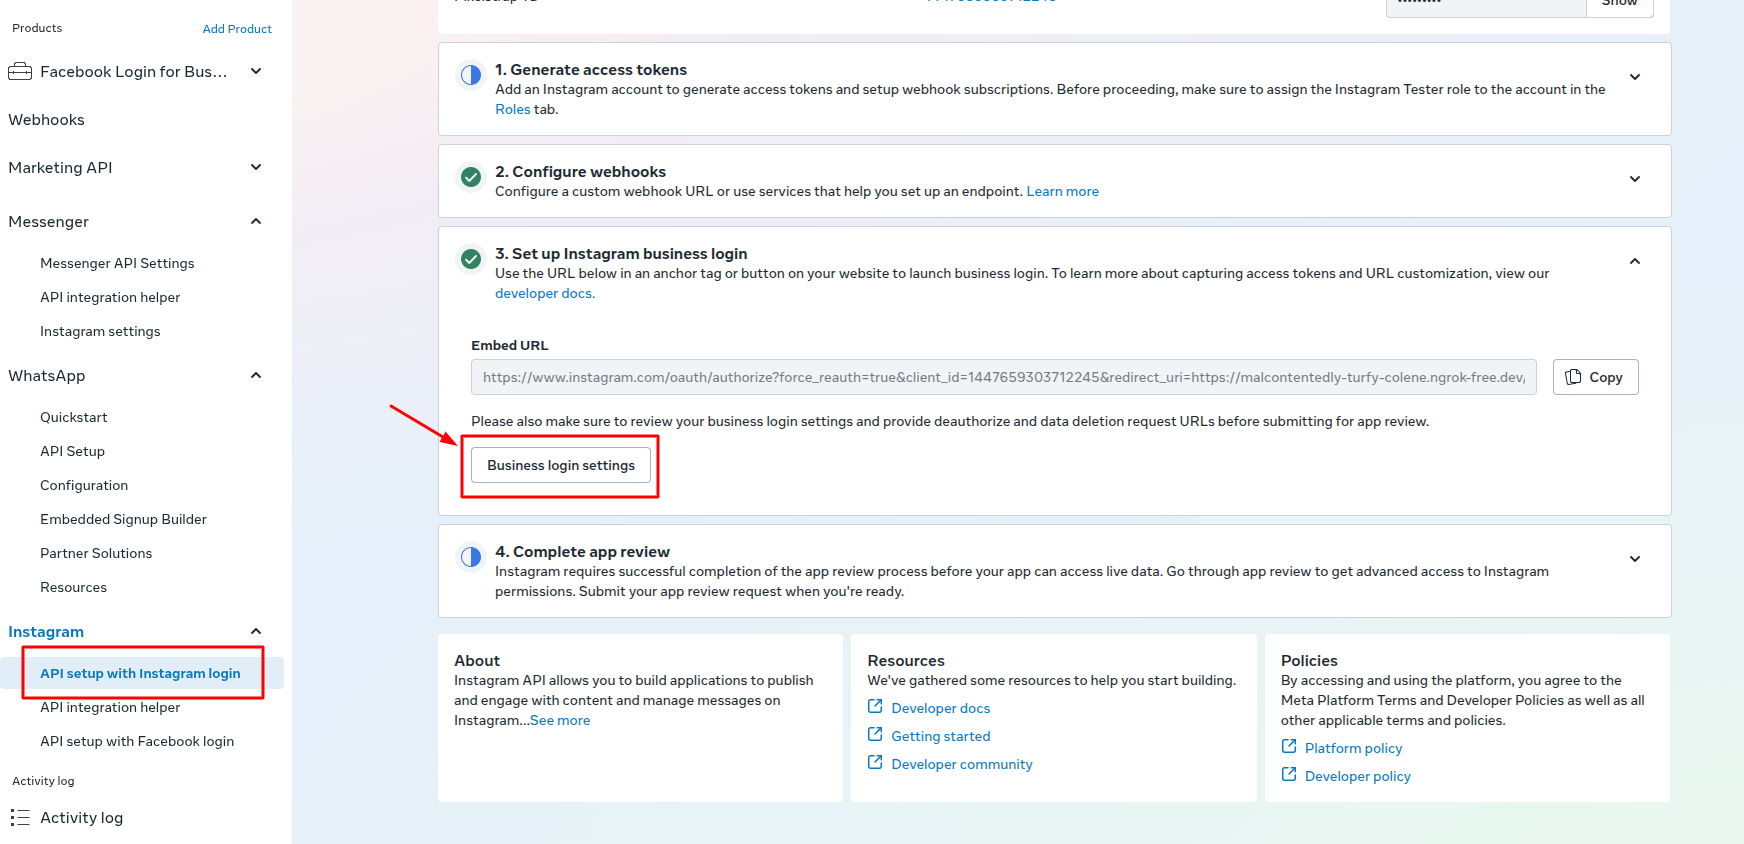Click the Activity log list icon

tap(20, 818)
